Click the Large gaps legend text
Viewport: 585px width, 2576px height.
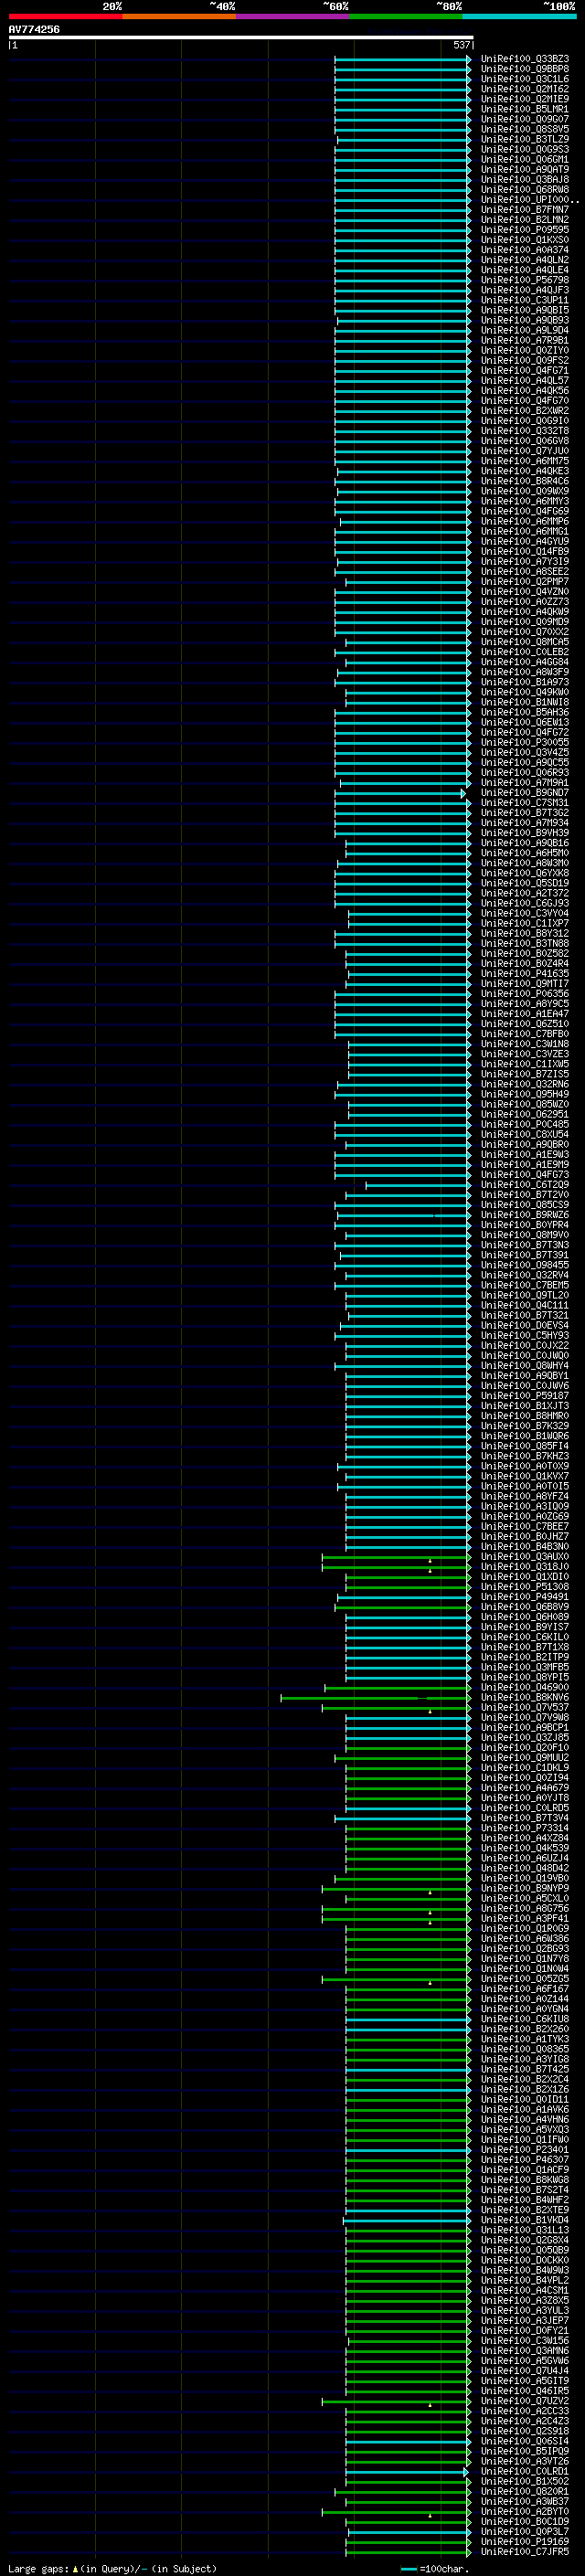(x=112, y=2568)
